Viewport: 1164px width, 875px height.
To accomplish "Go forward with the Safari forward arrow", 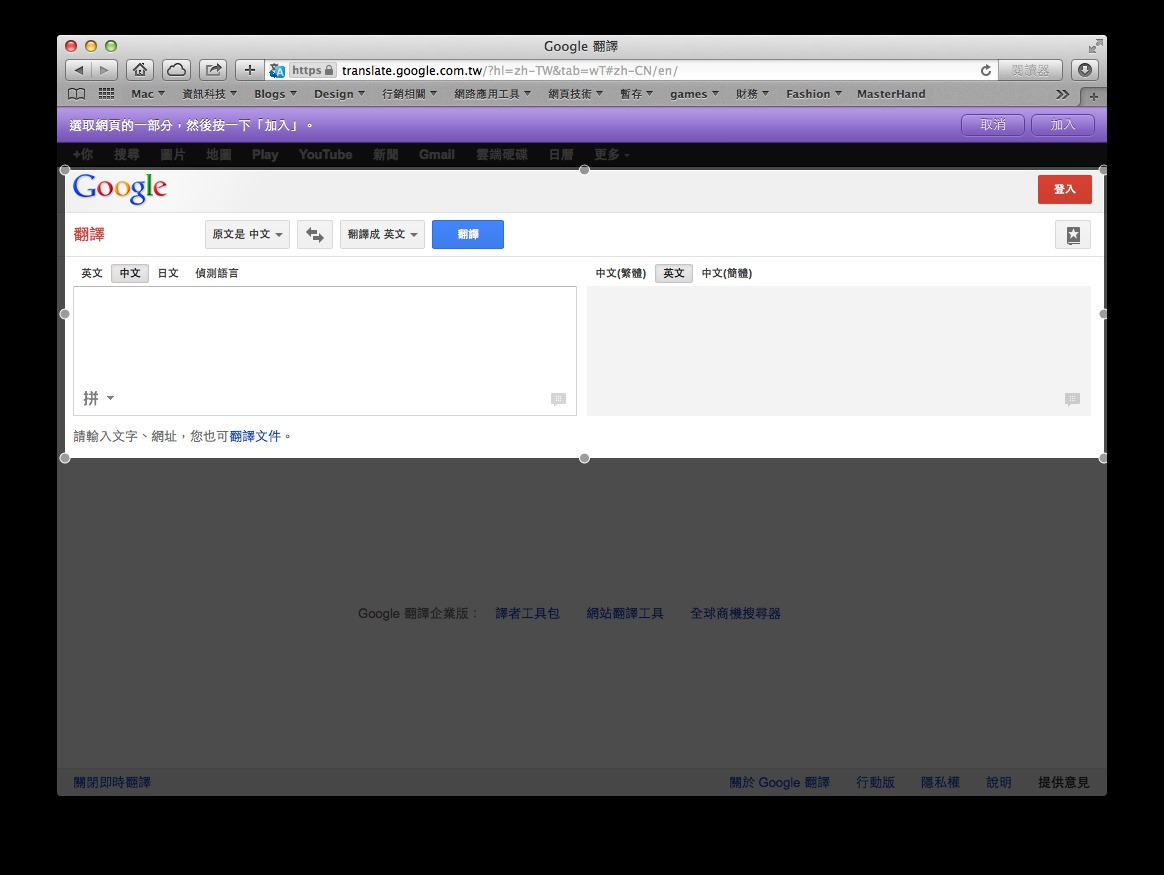I will pos(105,70).
